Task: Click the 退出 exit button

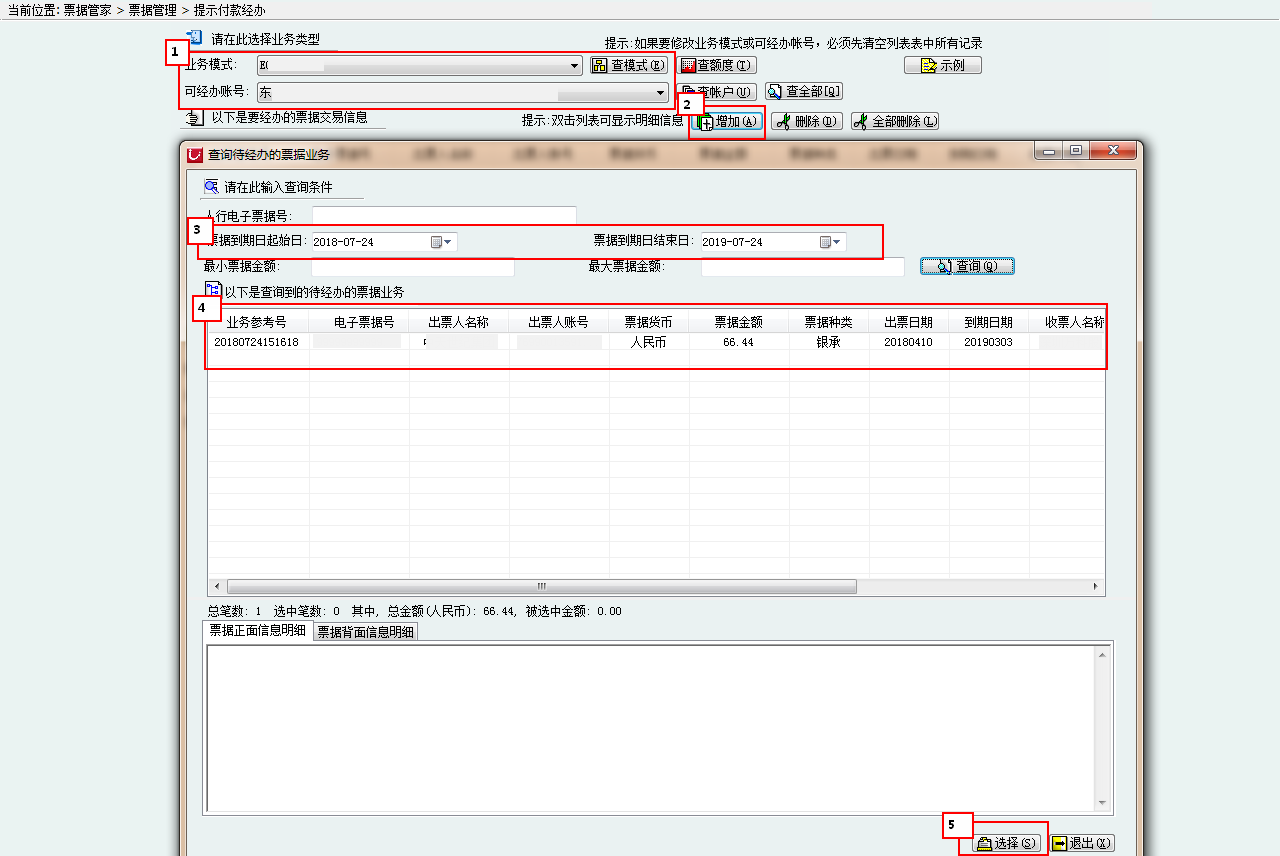Action: (1082, 844)
